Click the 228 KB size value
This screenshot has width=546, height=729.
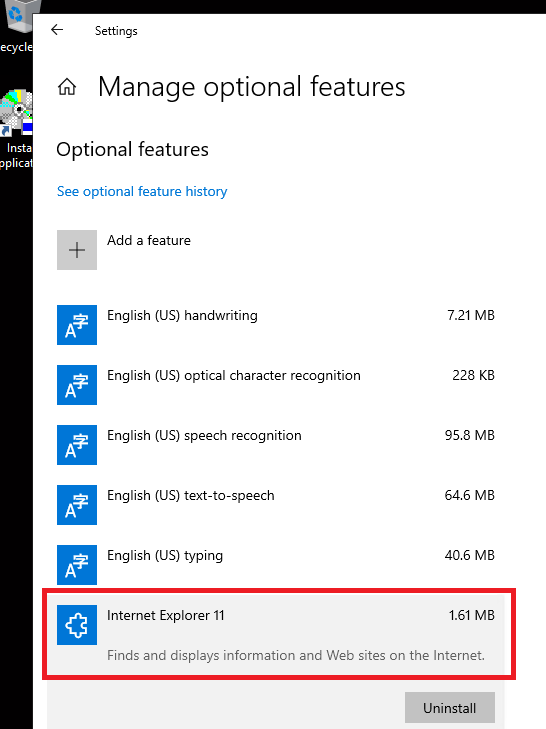[x=473, y=375]
